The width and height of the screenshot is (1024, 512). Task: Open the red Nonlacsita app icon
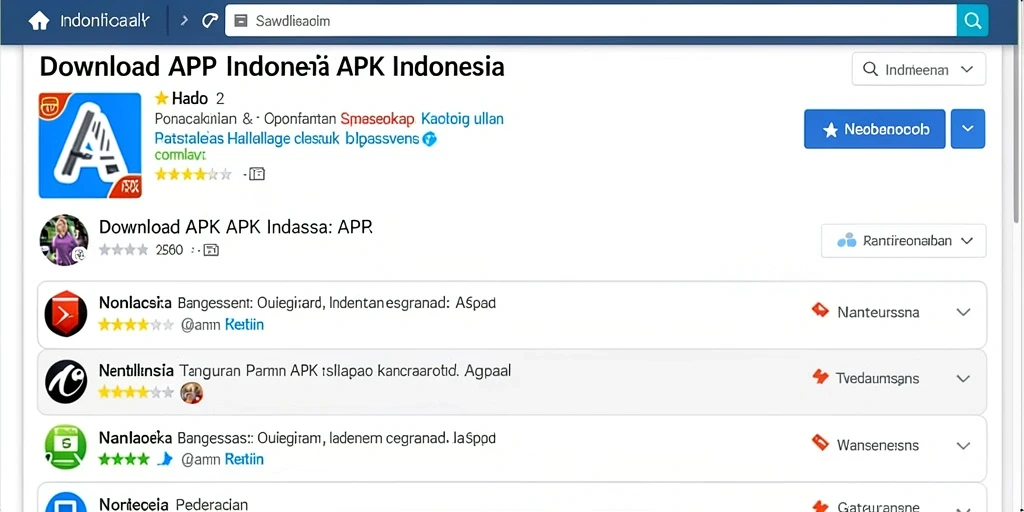(66, 313)
